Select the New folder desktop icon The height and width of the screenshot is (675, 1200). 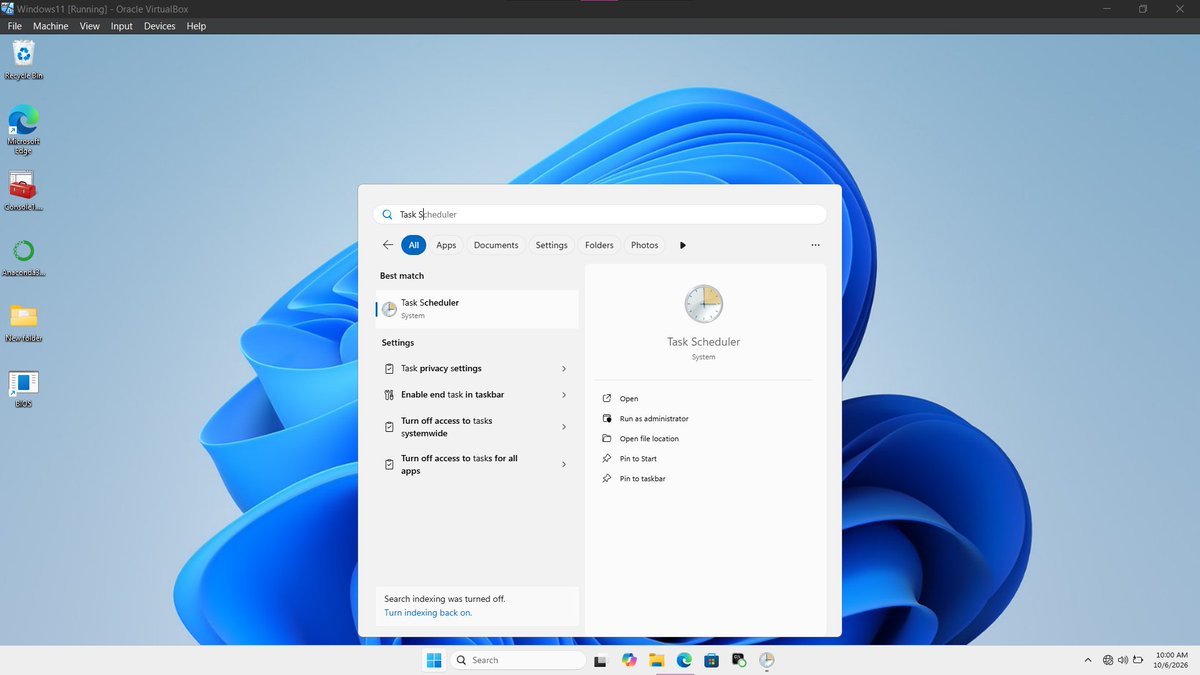tap(23, 323)
